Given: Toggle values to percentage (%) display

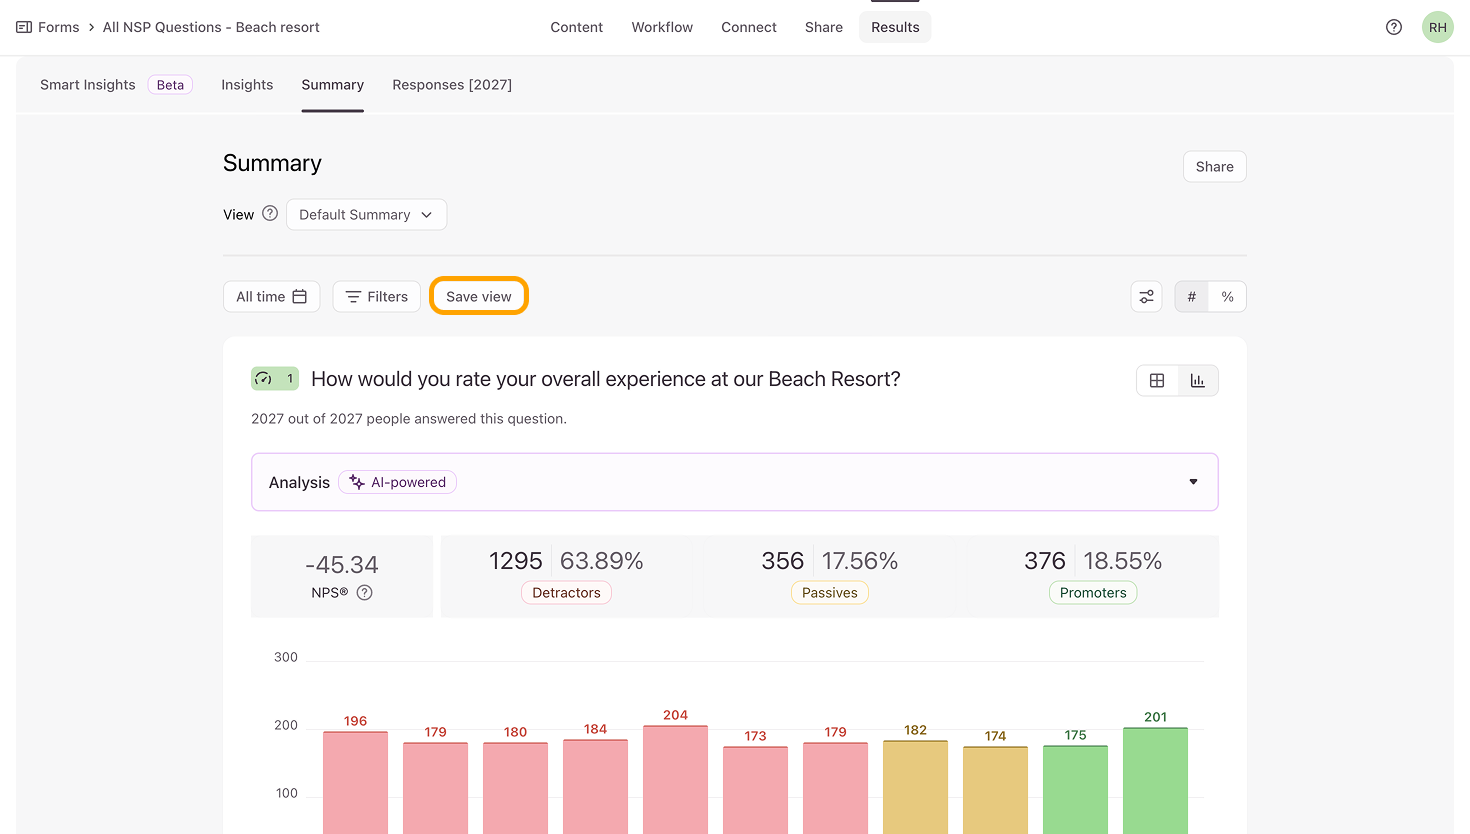Looking at the screenshot, I should pyautogui.click(x=1227, y=297).
